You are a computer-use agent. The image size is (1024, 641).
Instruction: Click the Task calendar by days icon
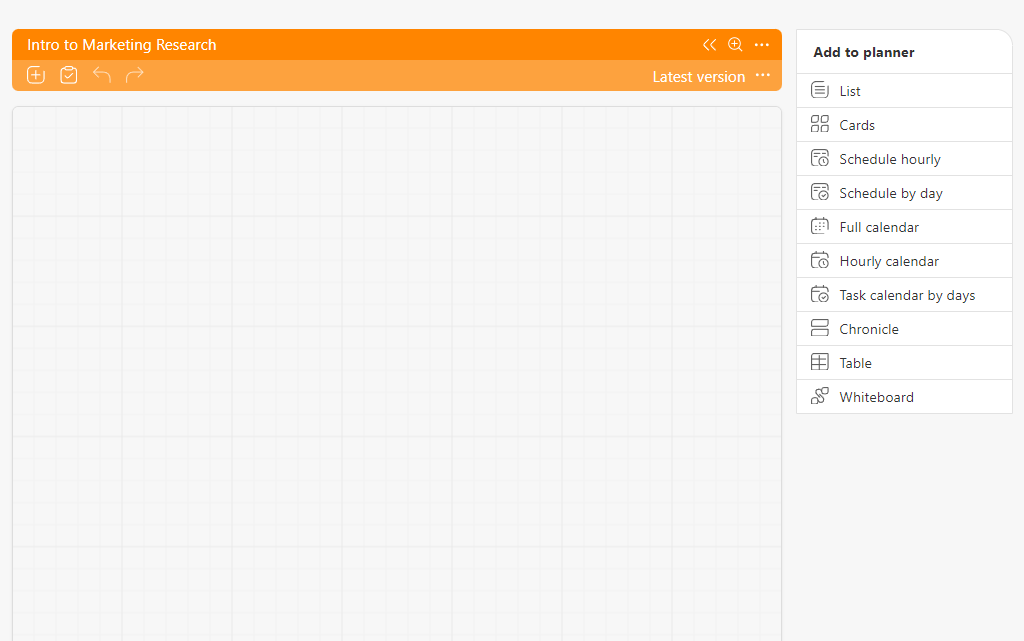[820, 294]
